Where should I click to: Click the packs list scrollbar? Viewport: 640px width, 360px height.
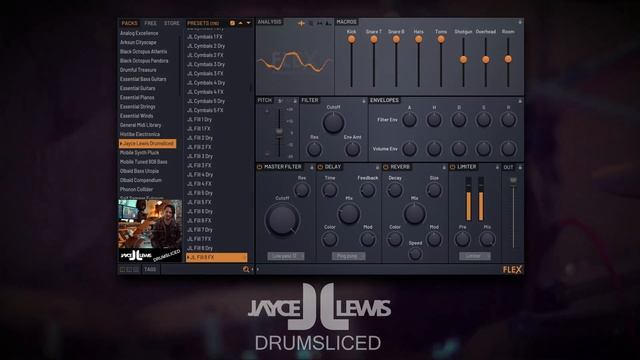pyautogui.click(x=180, y=65)
